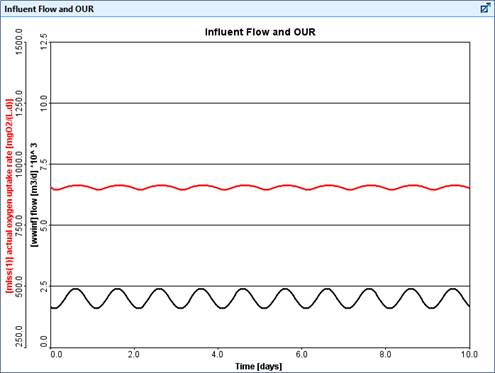Click the 8.0 tick on time axis
Viewport: 495px width, 373px height.
385,354
